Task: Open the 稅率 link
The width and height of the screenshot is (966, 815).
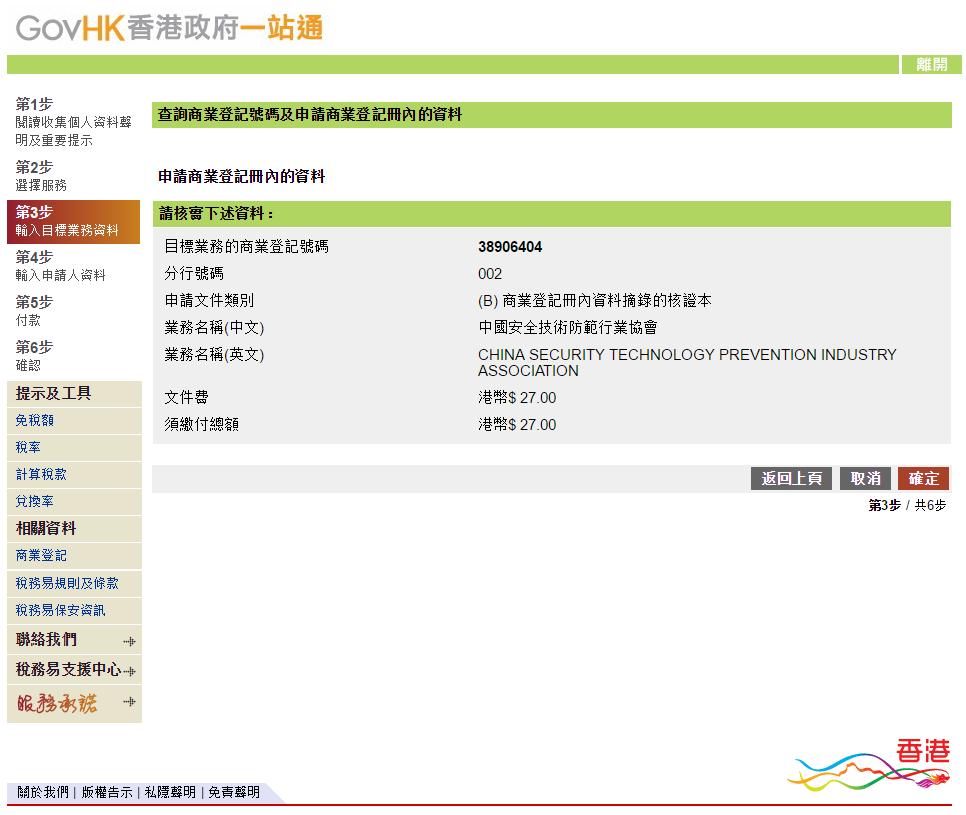Action: coord(28,447)
